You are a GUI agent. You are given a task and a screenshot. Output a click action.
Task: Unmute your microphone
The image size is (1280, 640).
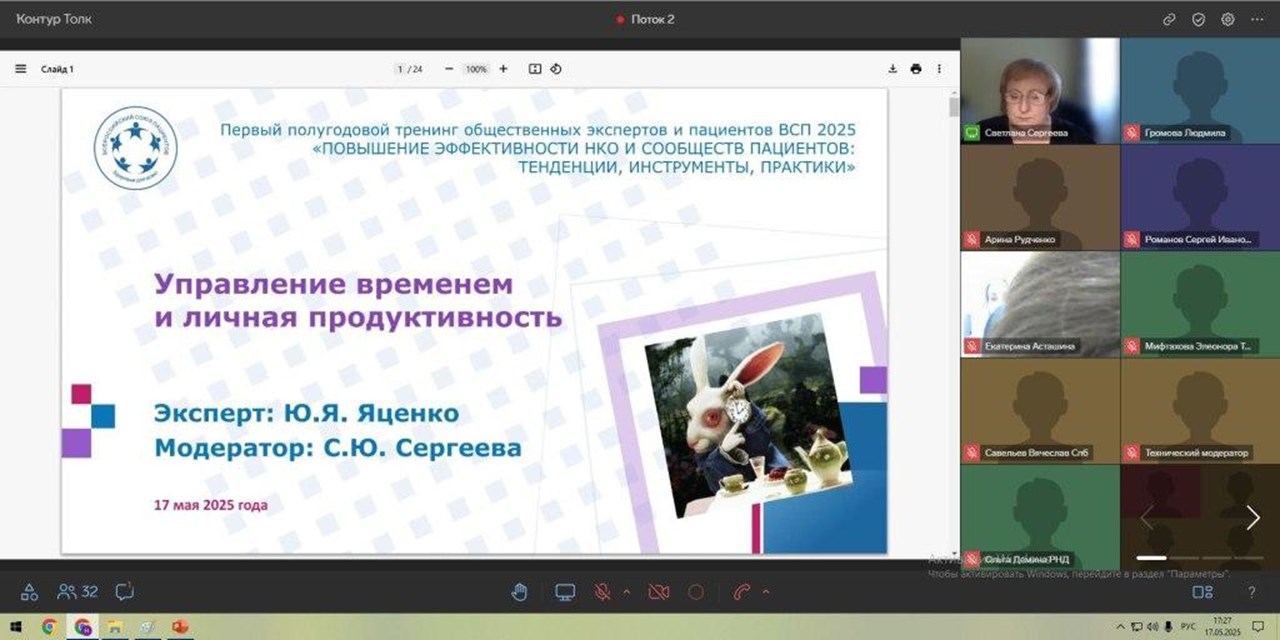point(602,591)
